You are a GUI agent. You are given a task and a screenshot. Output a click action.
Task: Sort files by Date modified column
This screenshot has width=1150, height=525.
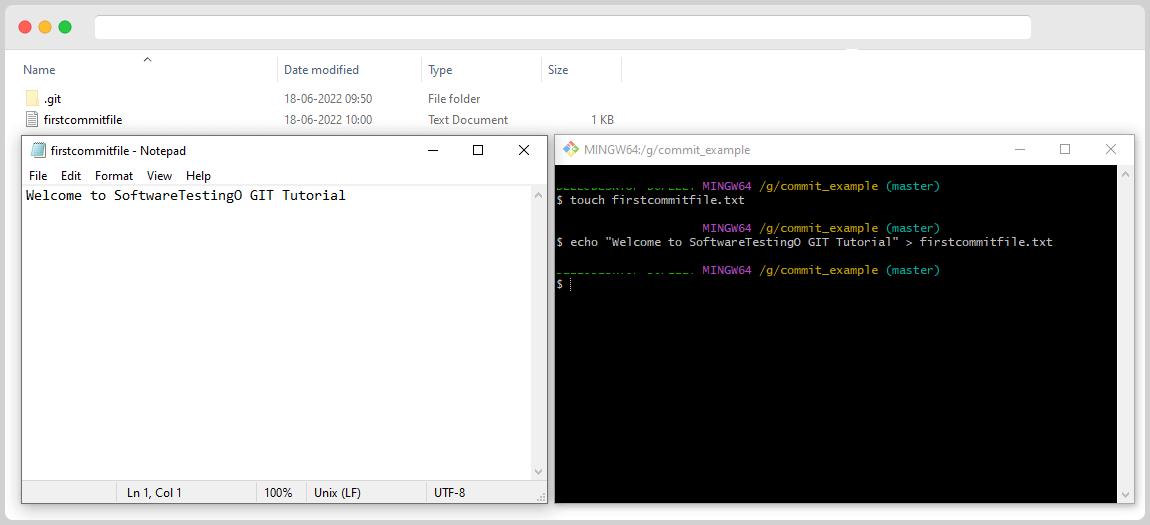[321, 70]
